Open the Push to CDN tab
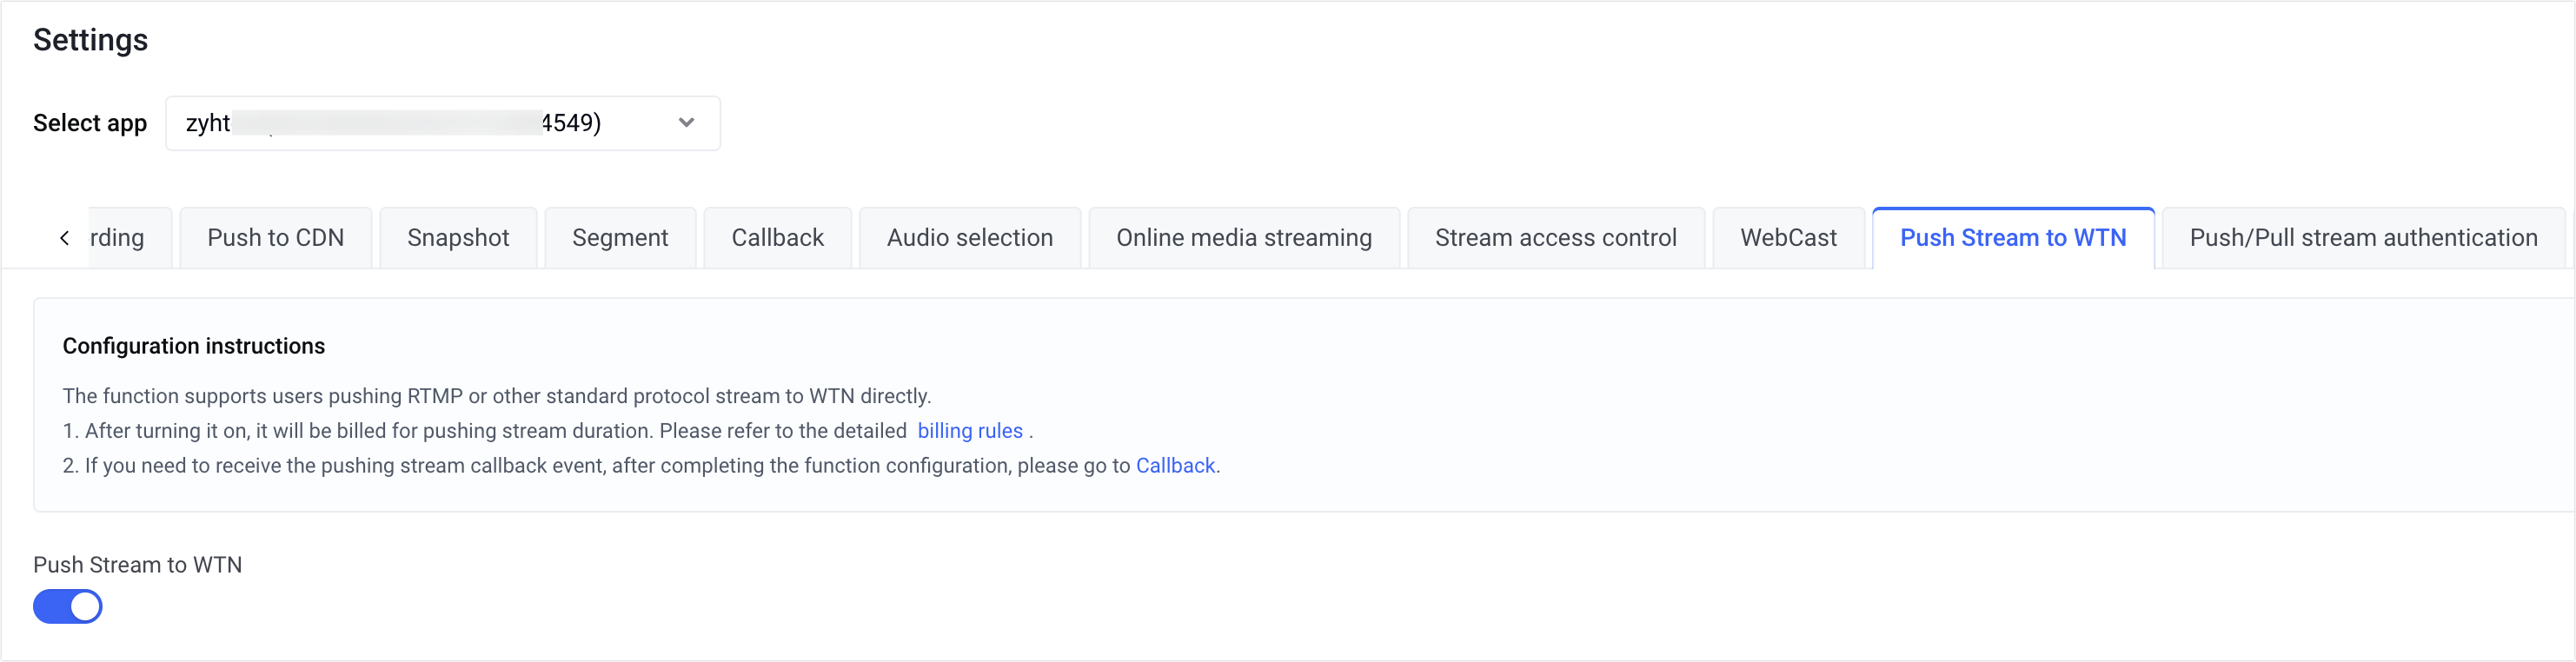Screen dimensions: 2576x662 tap(275, 238)
